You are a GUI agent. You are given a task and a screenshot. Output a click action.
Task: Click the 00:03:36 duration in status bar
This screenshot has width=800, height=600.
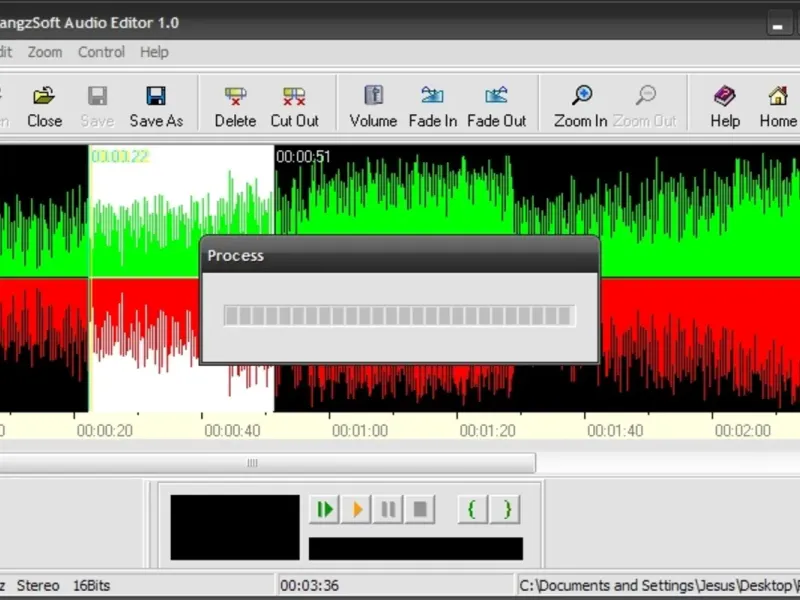pyautogui.click(x=309, y=585)
